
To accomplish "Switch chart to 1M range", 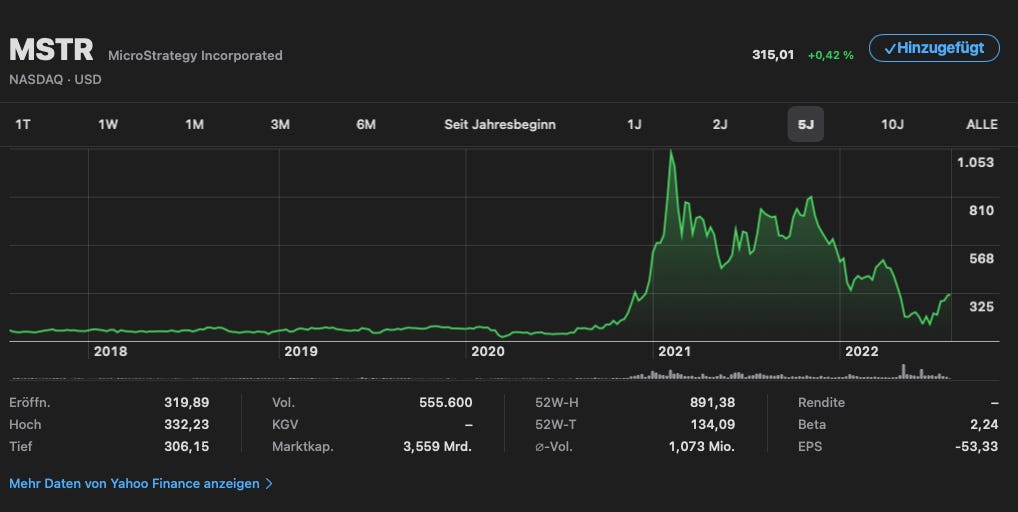I will [x=194, y=124].
